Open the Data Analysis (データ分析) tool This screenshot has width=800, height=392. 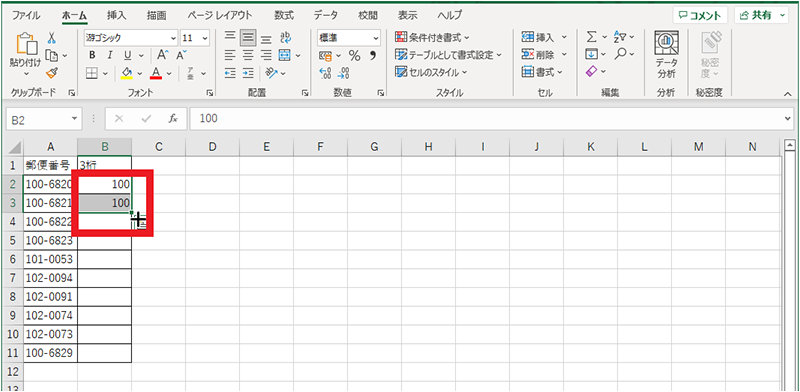tap(666, 55)
